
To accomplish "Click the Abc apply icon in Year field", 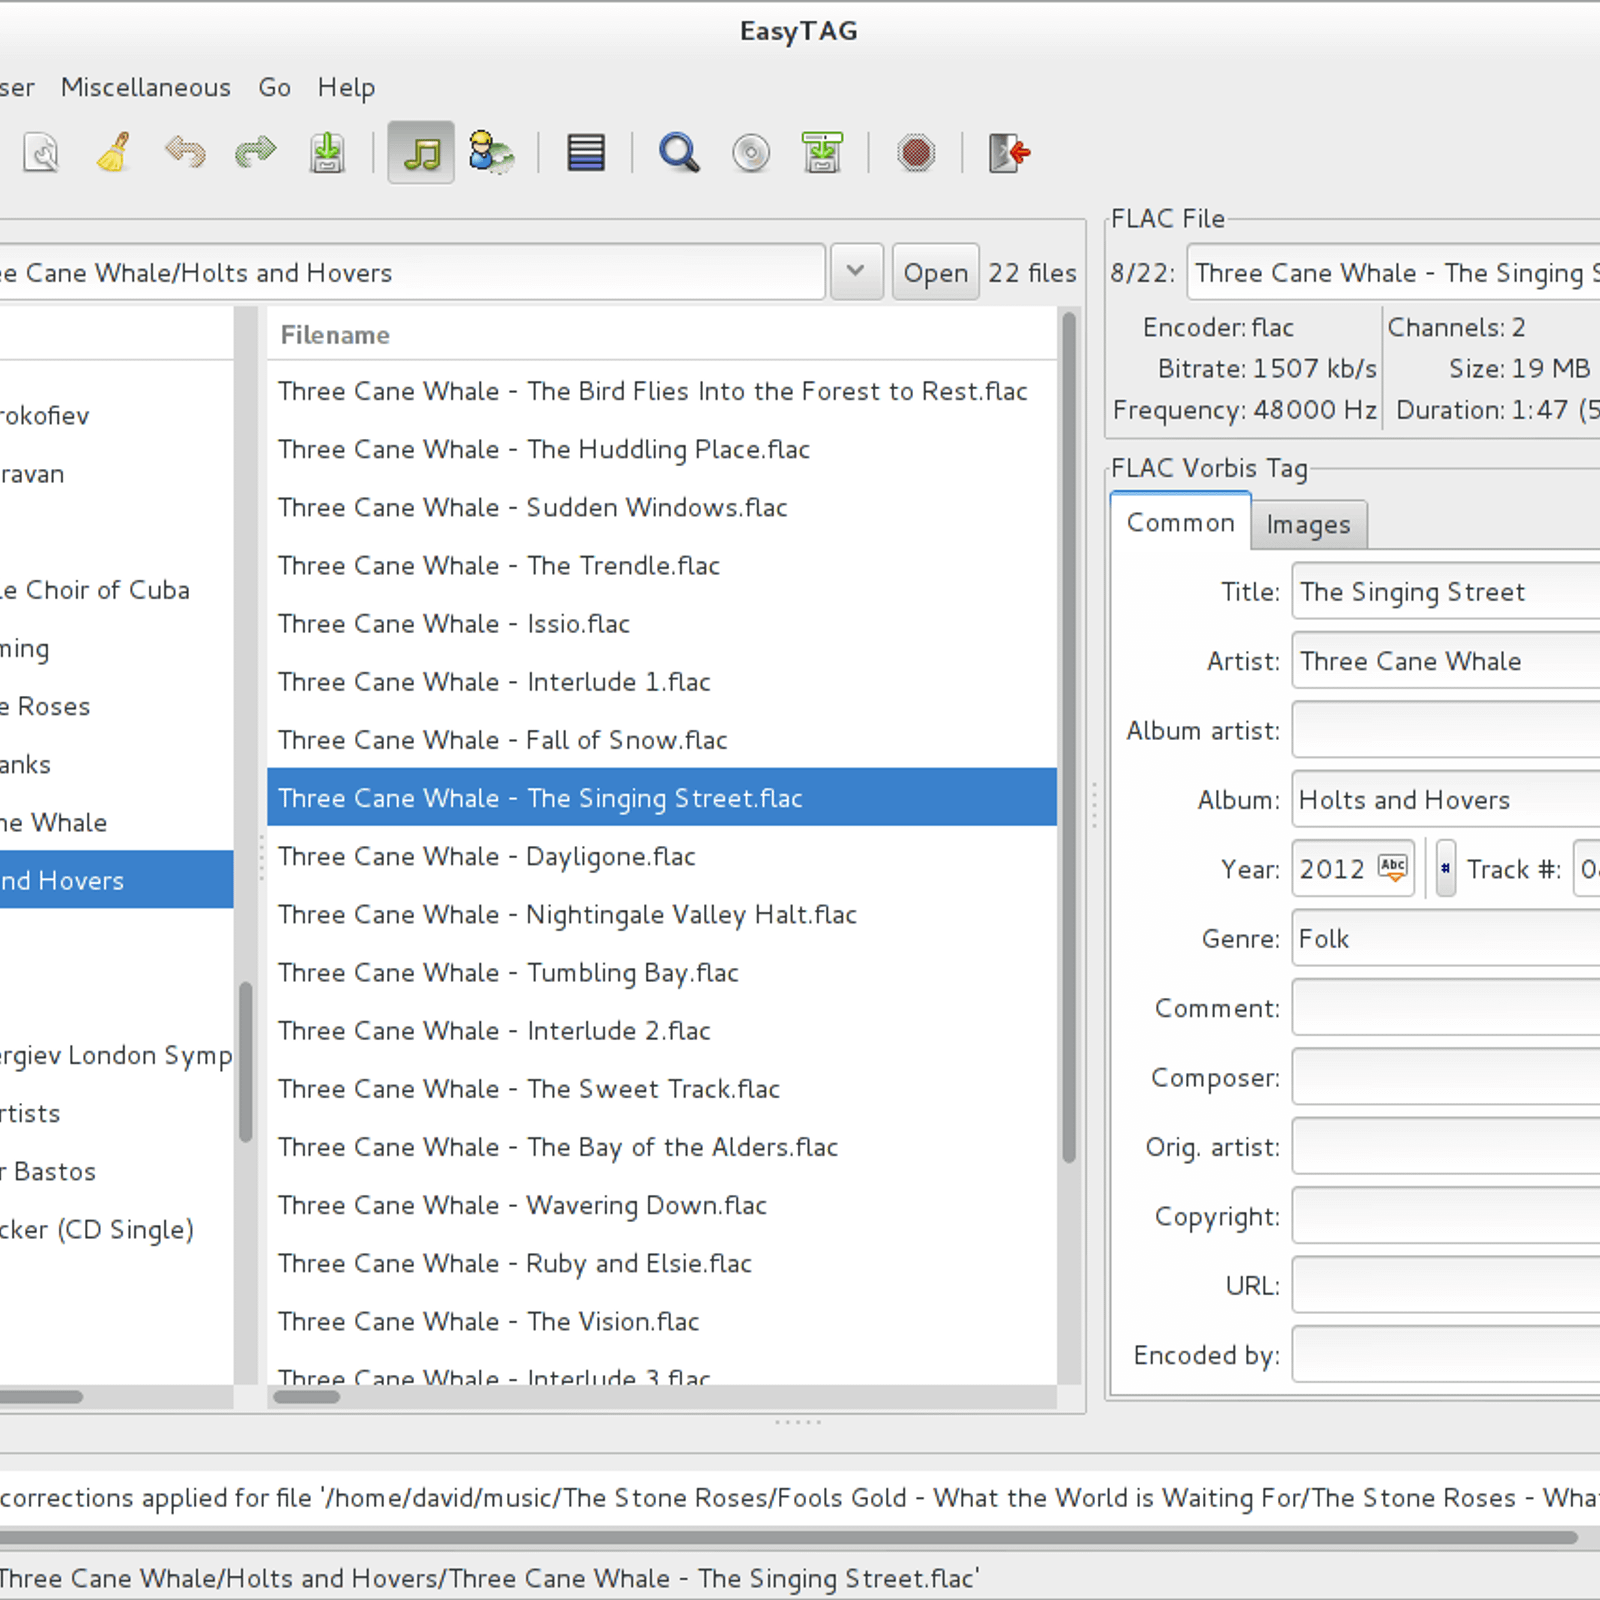I will [1392, 868].
